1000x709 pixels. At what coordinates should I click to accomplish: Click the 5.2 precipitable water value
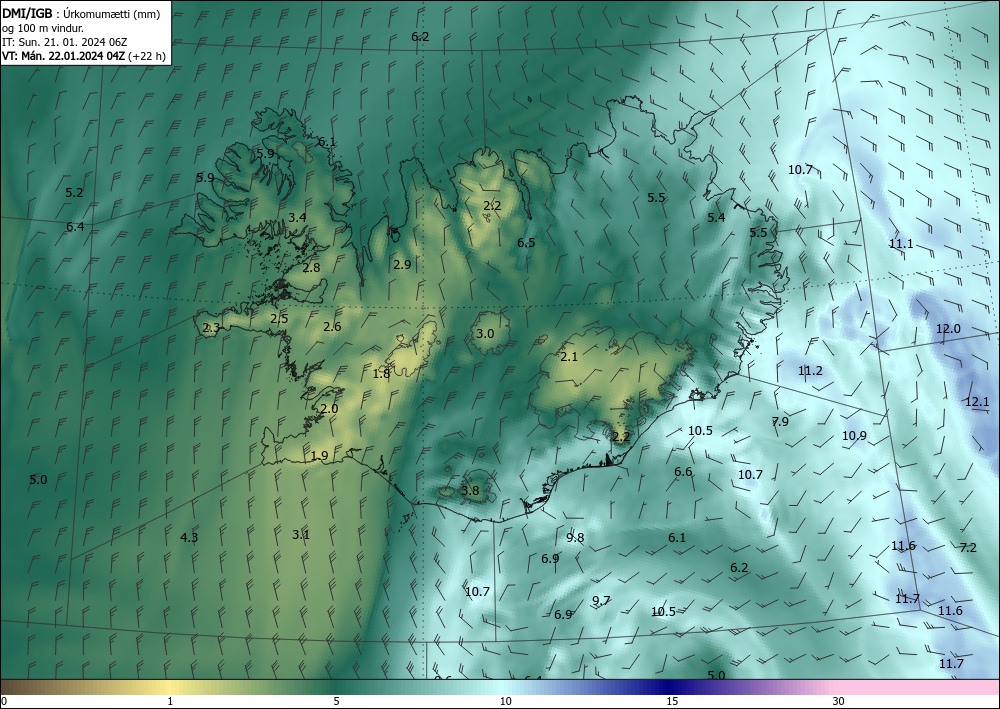[75, 193]
